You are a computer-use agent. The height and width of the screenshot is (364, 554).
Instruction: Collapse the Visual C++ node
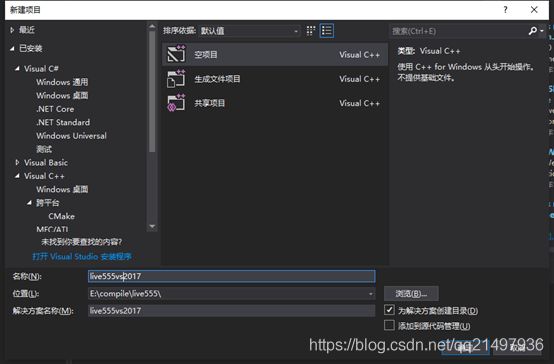[17, 176]
